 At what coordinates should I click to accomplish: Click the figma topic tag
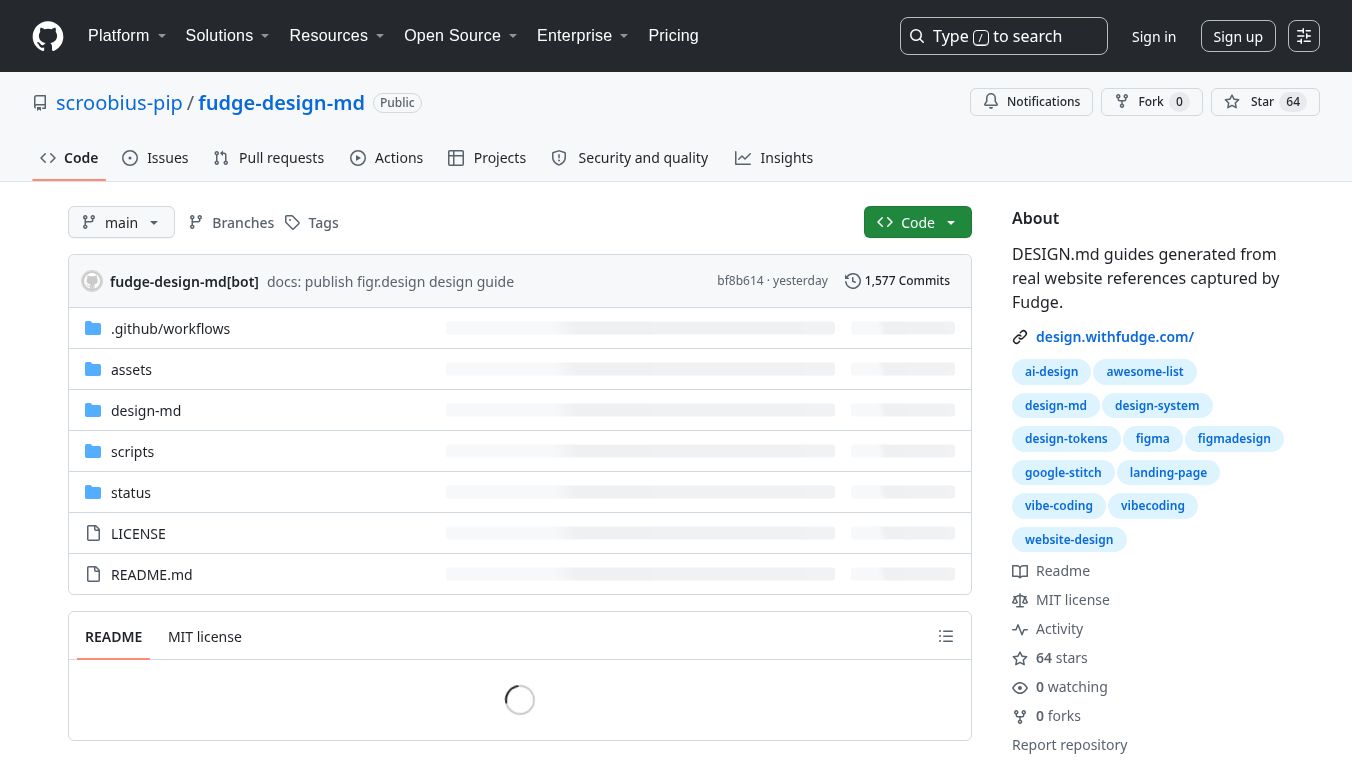coord(1152,439)
